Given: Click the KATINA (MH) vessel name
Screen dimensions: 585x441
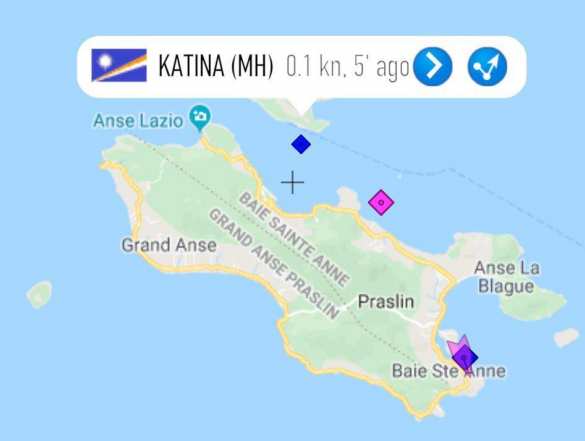Looking at the screenshot, I should (x=216, y=66).
